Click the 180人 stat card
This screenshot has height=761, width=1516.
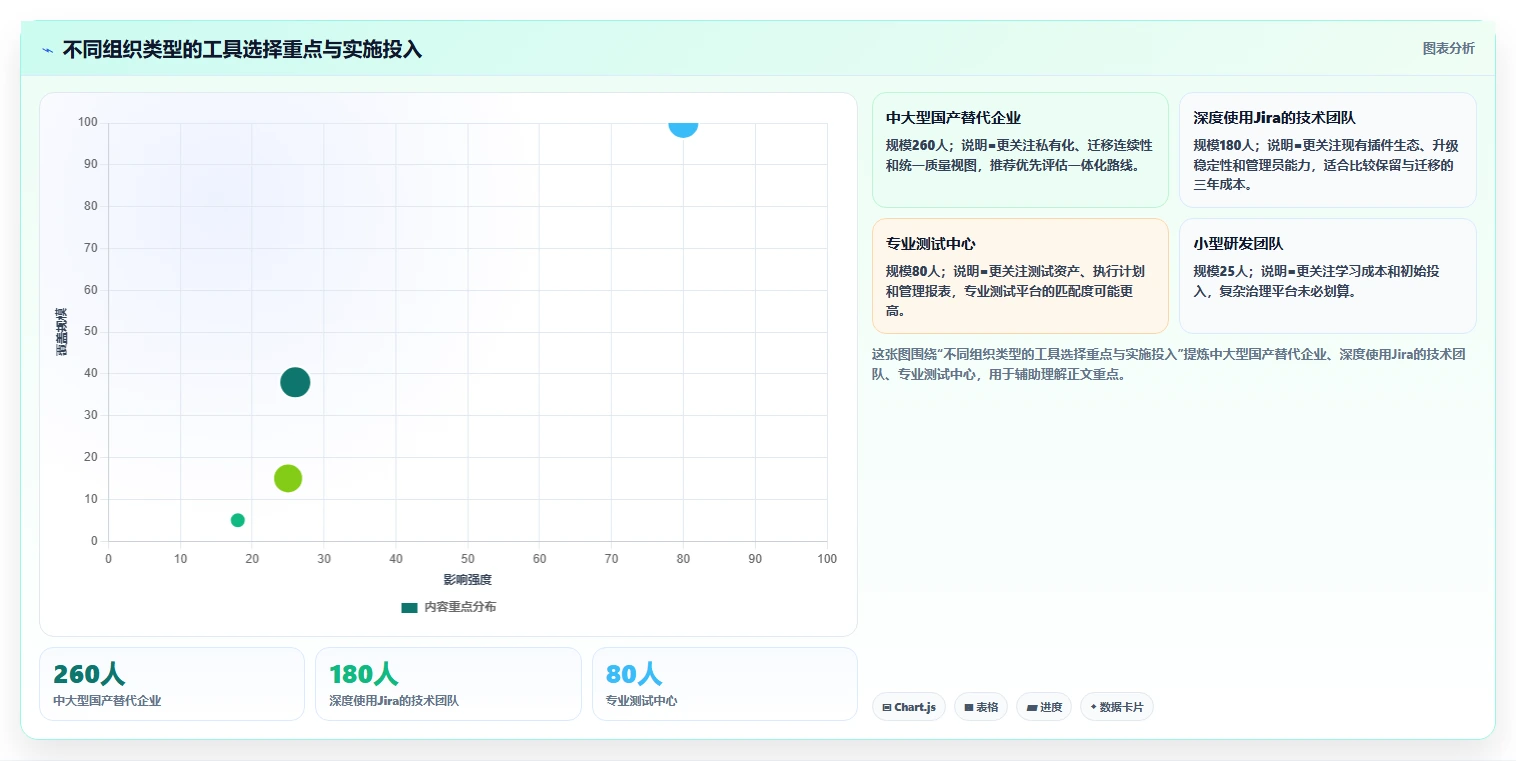pos(448,684)
